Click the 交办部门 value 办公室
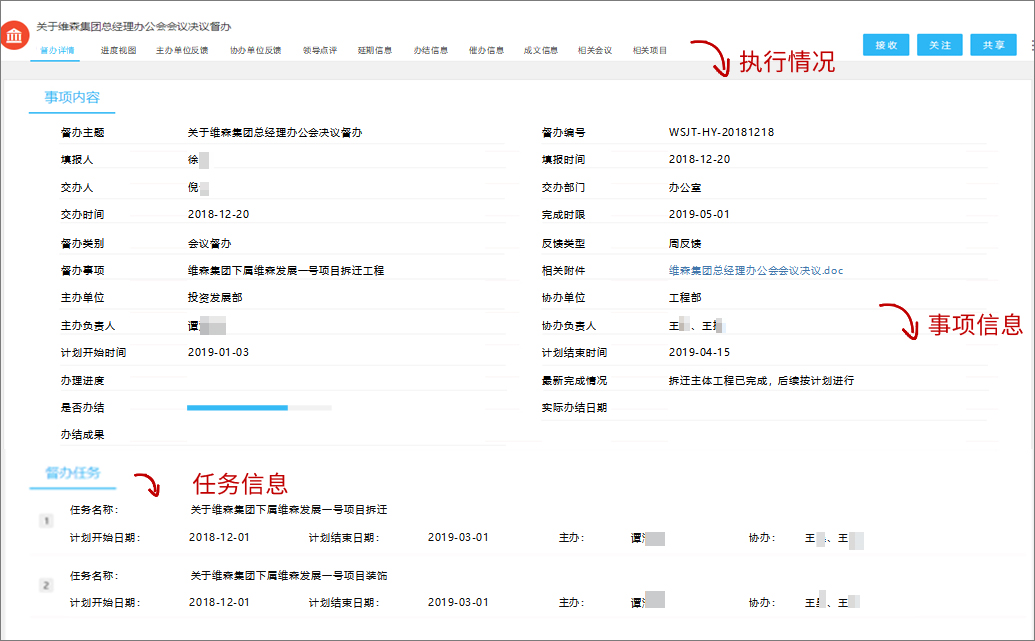 pos(684,187)
